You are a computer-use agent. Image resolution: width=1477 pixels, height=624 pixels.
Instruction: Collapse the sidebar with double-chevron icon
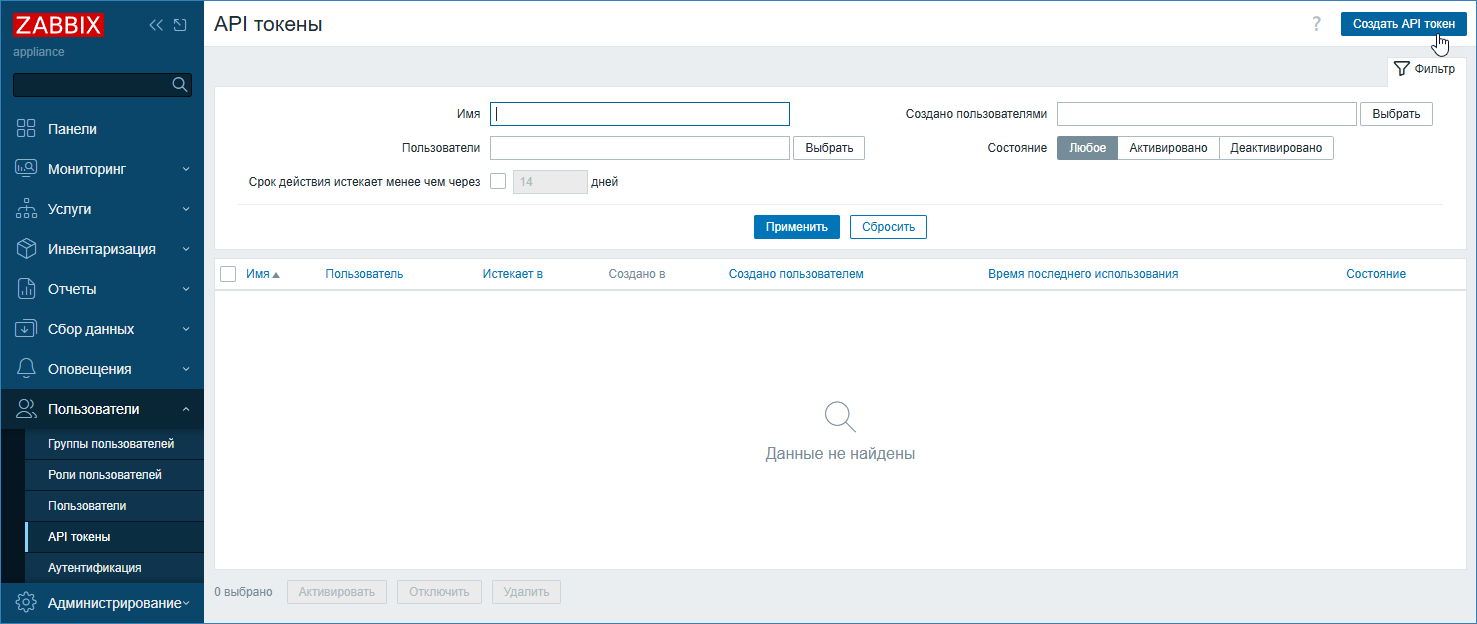156,25
